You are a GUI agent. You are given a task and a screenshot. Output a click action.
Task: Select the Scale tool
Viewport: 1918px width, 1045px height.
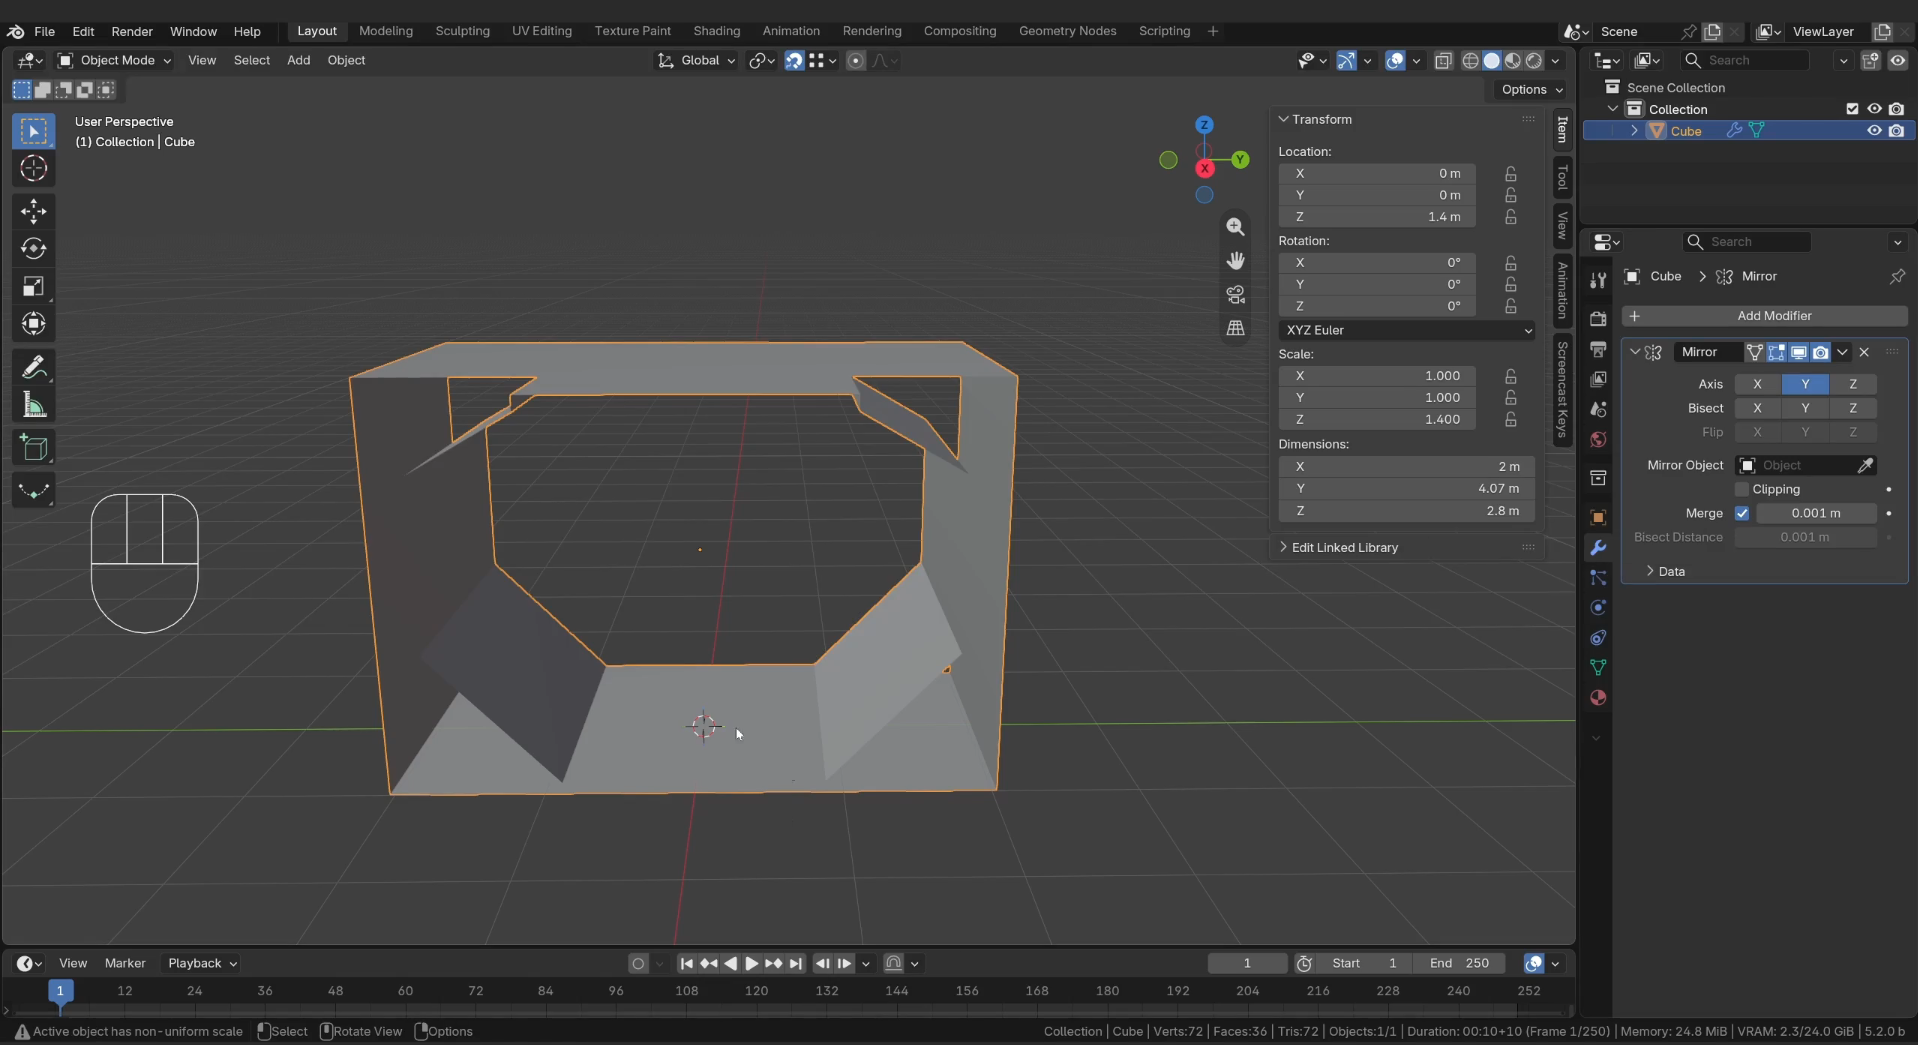(x=34, y=287)
